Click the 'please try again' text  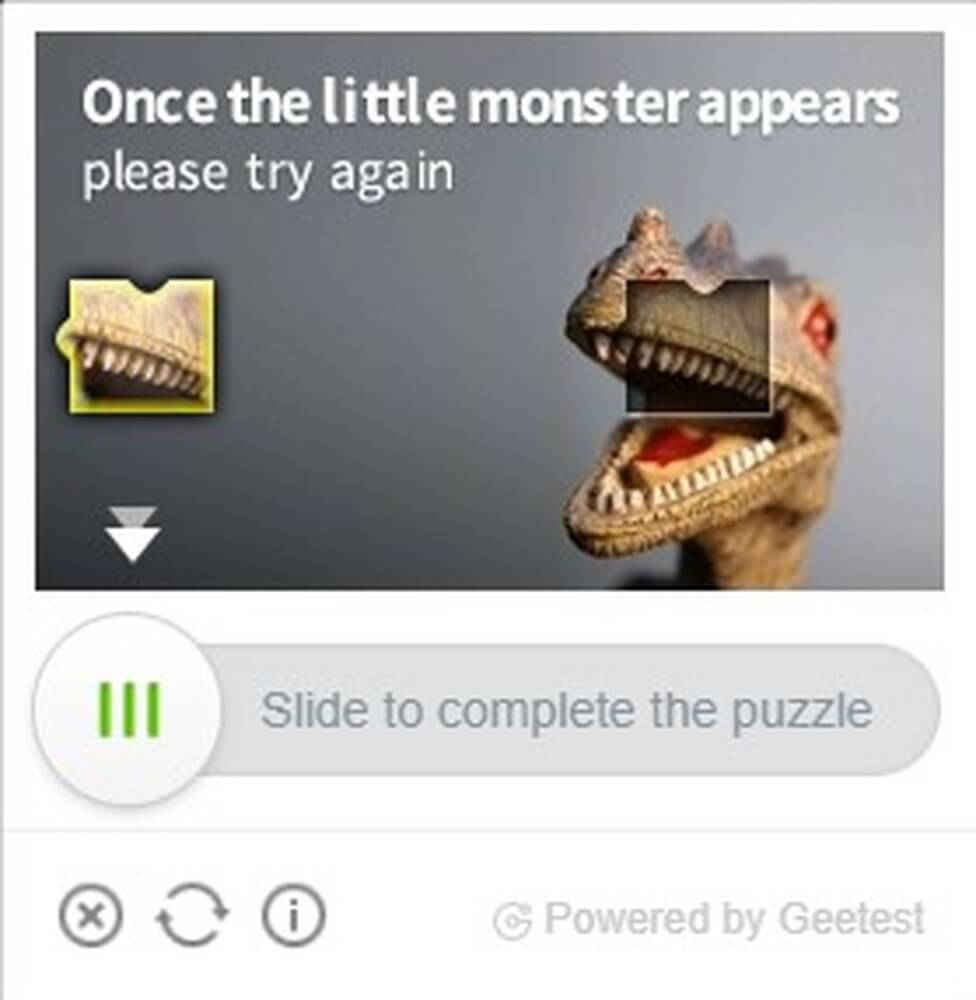click(x=269, y=173)
